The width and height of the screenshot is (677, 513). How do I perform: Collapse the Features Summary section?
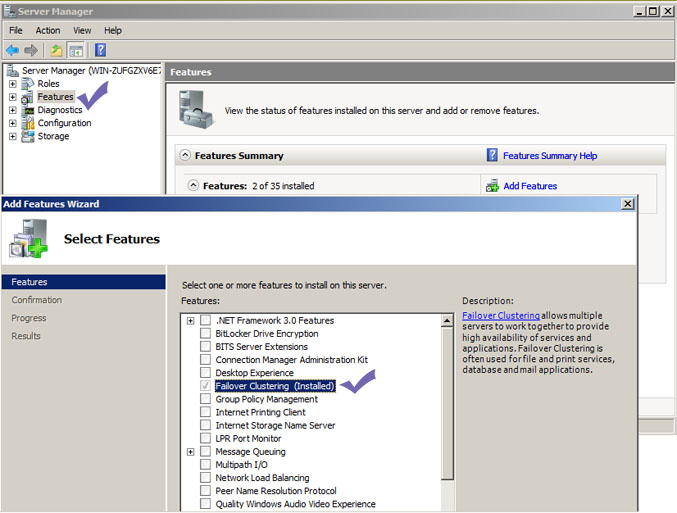[185, 155]
